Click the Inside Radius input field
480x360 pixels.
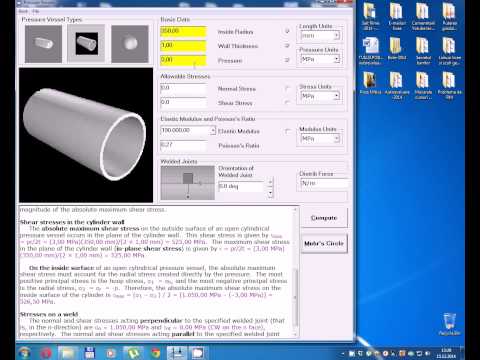pyautogui.click(x=183, y=31)
